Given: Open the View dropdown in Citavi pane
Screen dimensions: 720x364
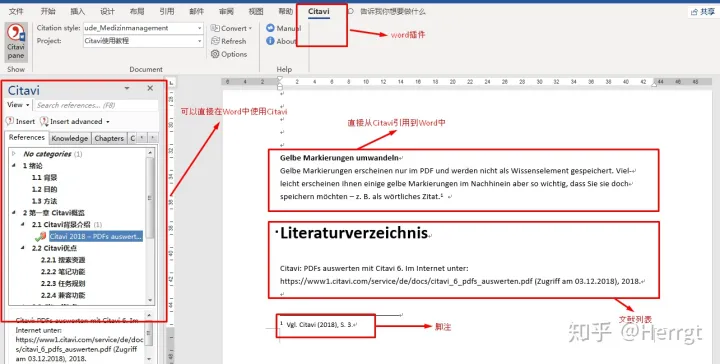Looking at the screenshot, I should pyautogui.click(x=18, y=105).
